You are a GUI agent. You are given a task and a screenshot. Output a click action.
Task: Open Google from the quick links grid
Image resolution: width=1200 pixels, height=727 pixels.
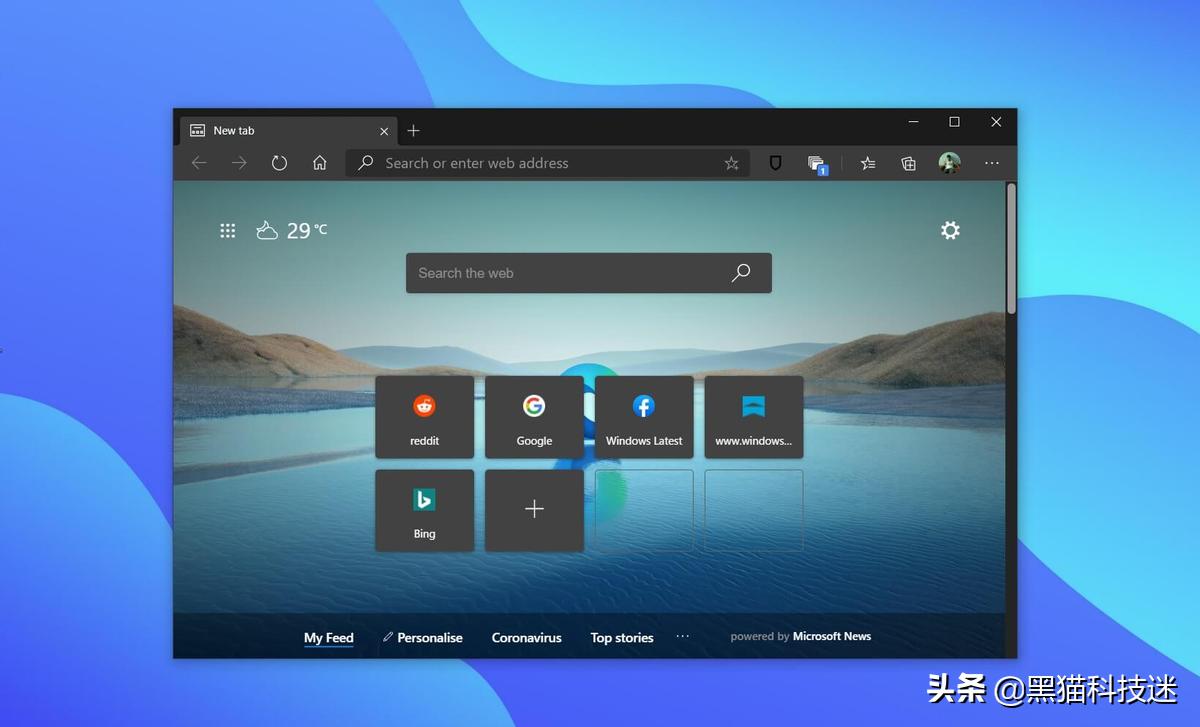tap(533, 417)
